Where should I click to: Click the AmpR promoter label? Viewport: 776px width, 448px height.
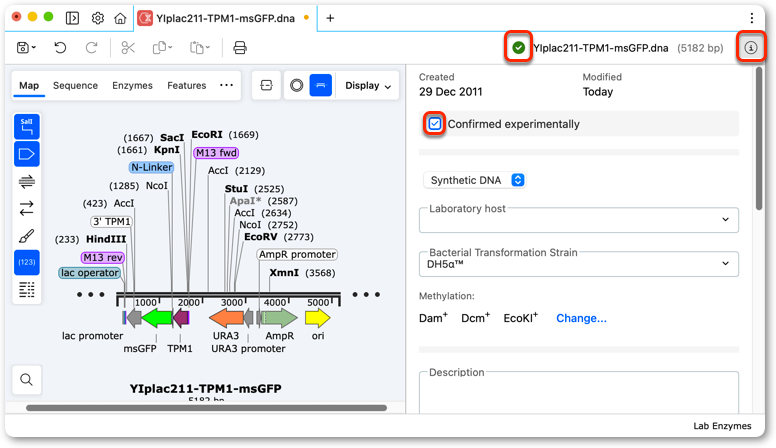click(x=297, y=254)
